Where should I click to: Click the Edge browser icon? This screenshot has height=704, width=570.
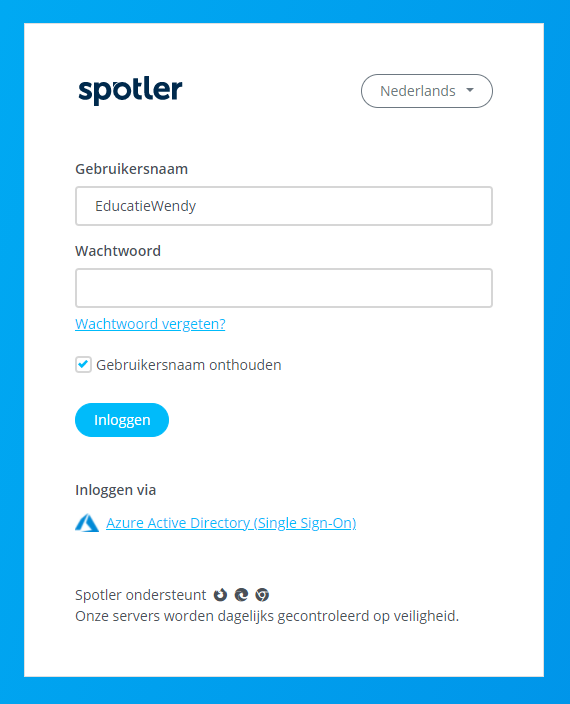click(x=241, y=595)
